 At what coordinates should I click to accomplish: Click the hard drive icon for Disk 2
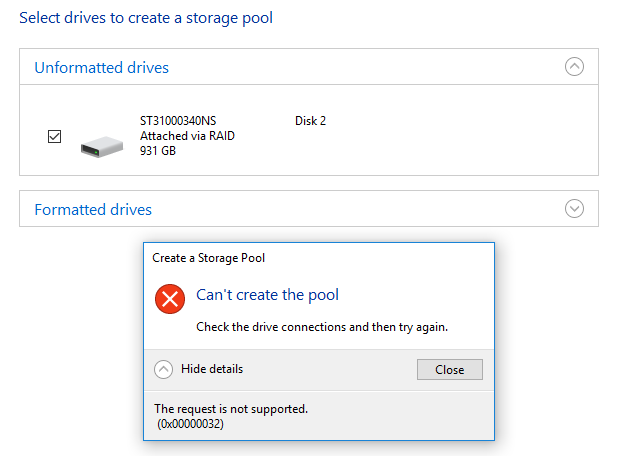[102, 147]
